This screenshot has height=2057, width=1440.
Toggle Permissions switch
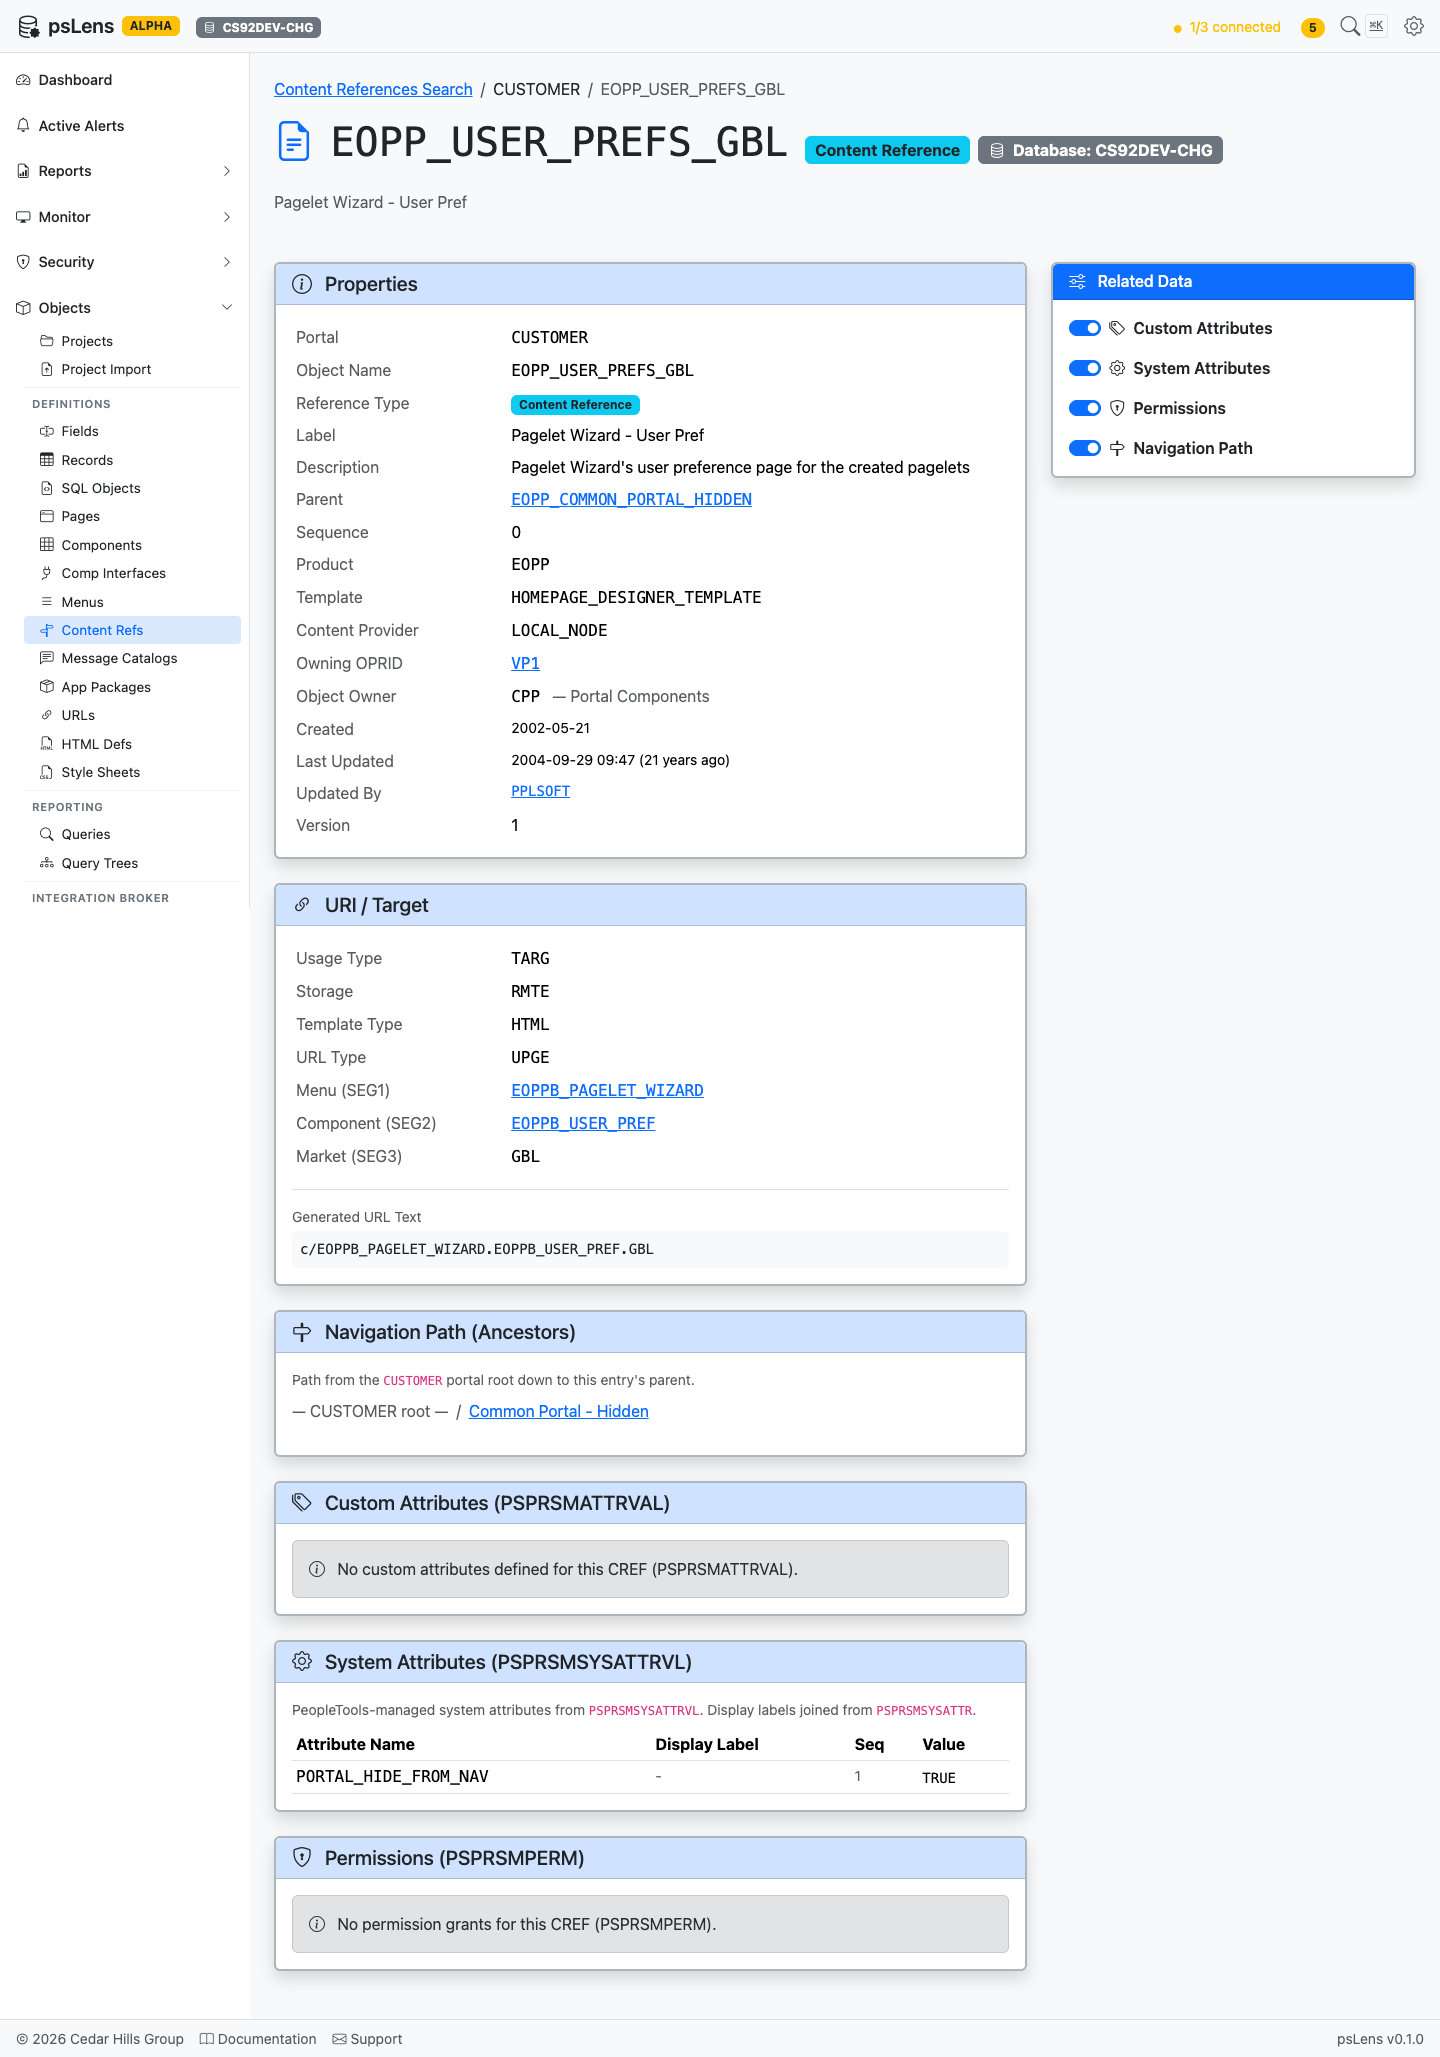click(x=1085, y=408)
